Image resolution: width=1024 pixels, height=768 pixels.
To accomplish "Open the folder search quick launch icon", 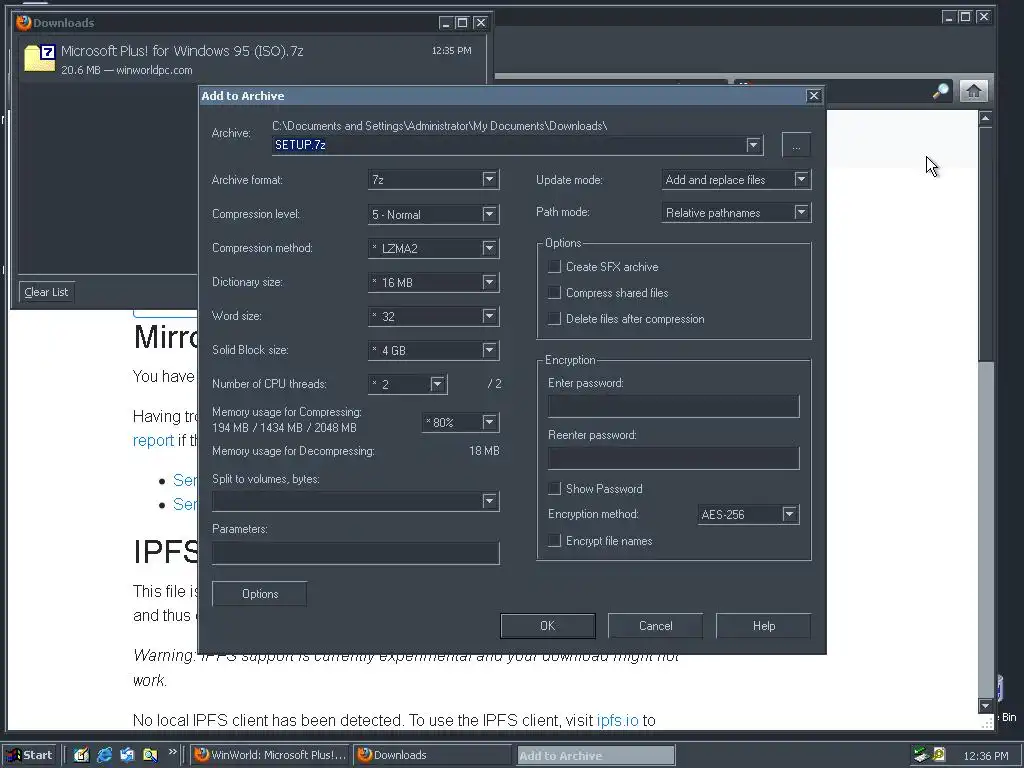I will pos(150,755).
